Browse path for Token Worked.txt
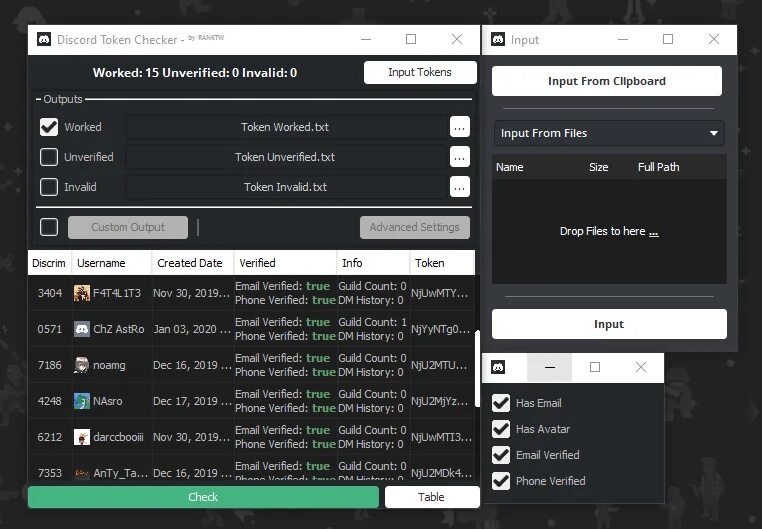This screenshot has height=529, width=762. [x=460, y=127]
